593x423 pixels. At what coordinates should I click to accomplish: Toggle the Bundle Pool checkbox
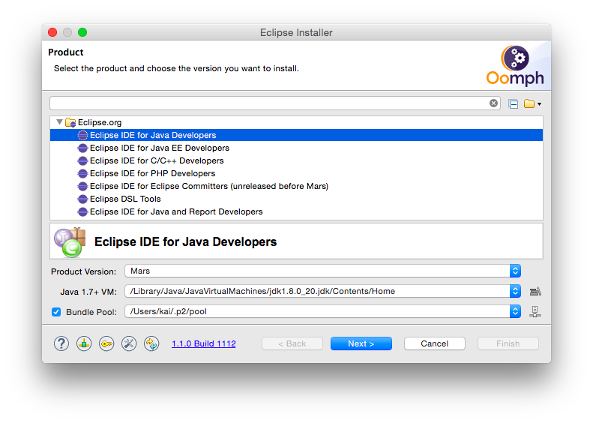pyautogui.click(x=56, y=312)
